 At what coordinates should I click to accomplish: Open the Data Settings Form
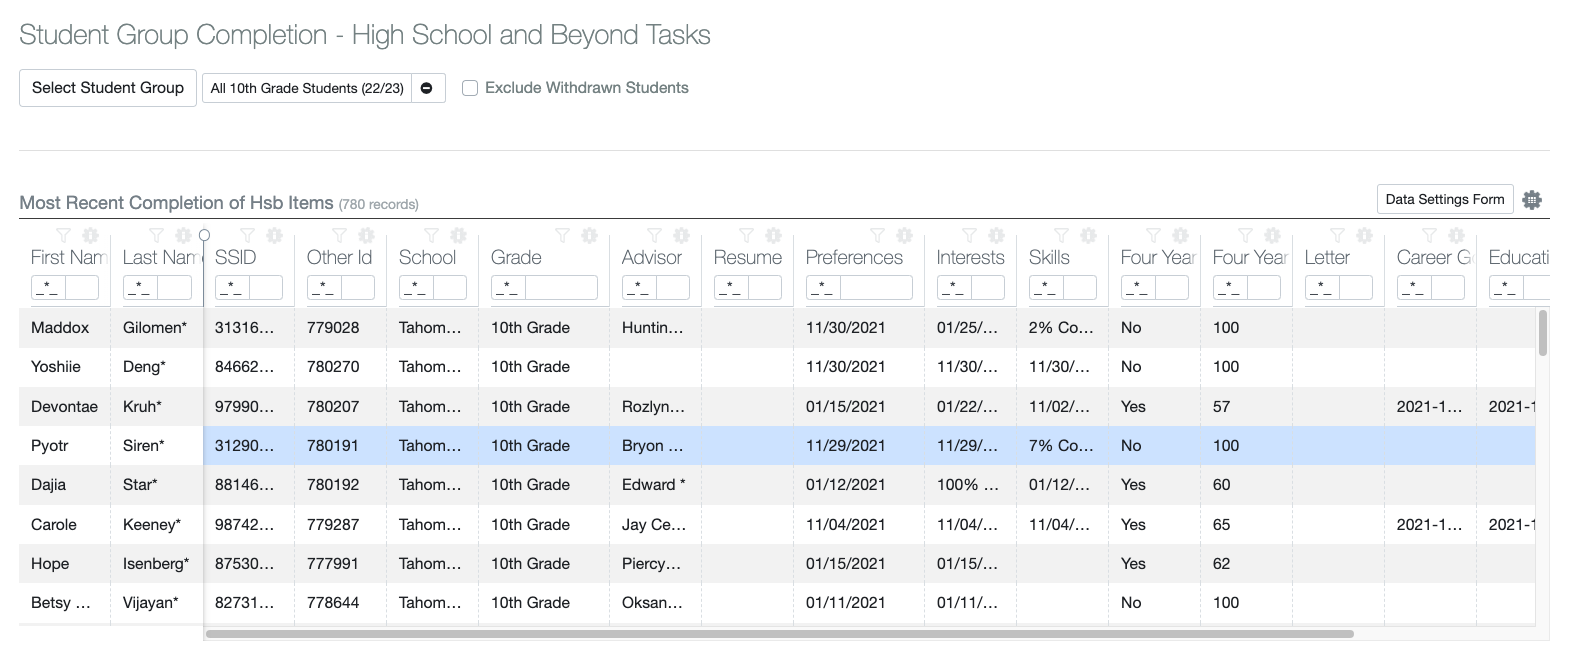[1444, 199]
